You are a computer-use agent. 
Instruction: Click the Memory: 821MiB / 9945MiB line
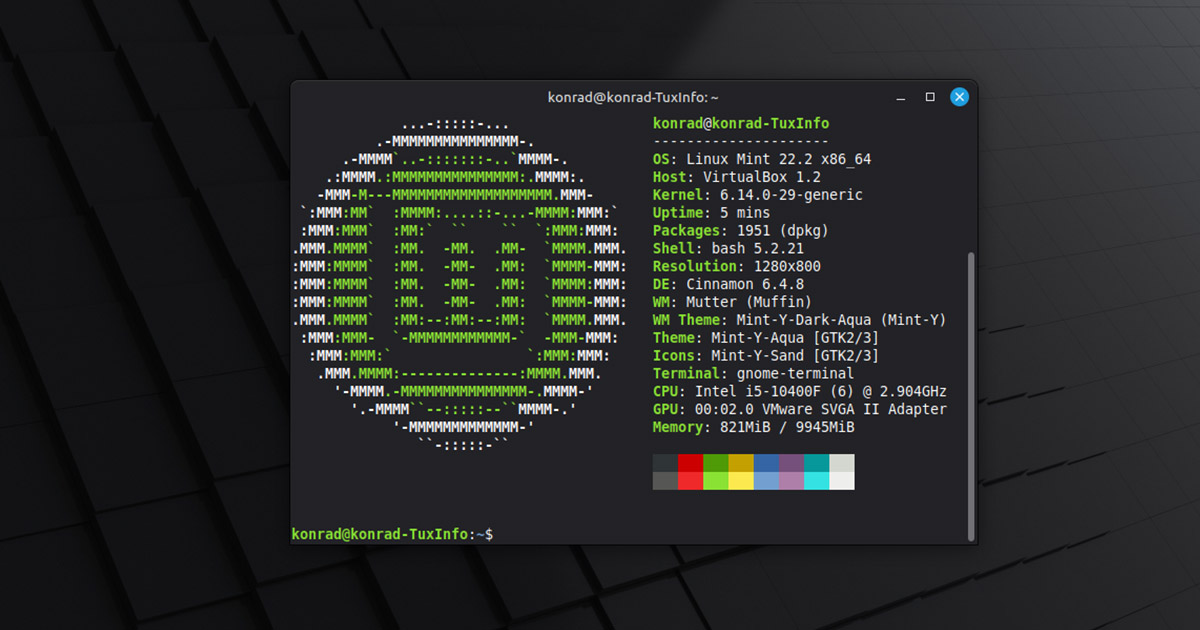click(x=754, y=428)
